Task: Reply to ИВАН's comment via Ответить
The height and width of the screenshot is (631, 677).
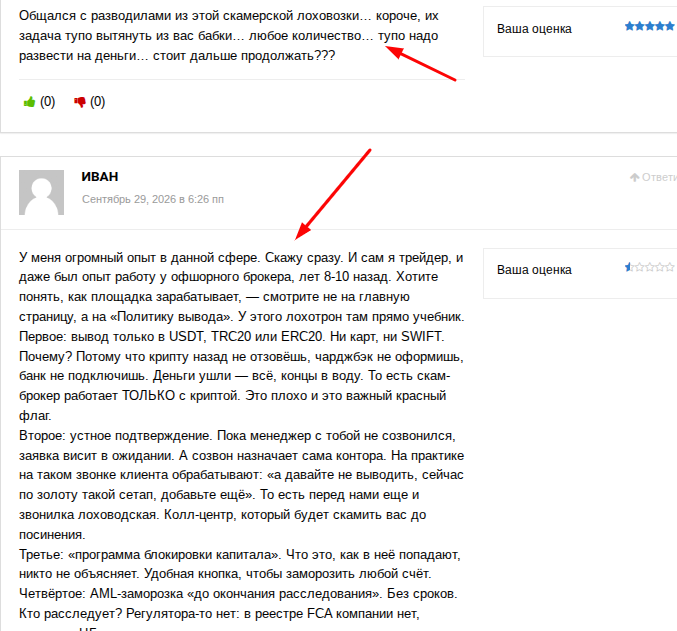Action: click(x=653, y=177)
